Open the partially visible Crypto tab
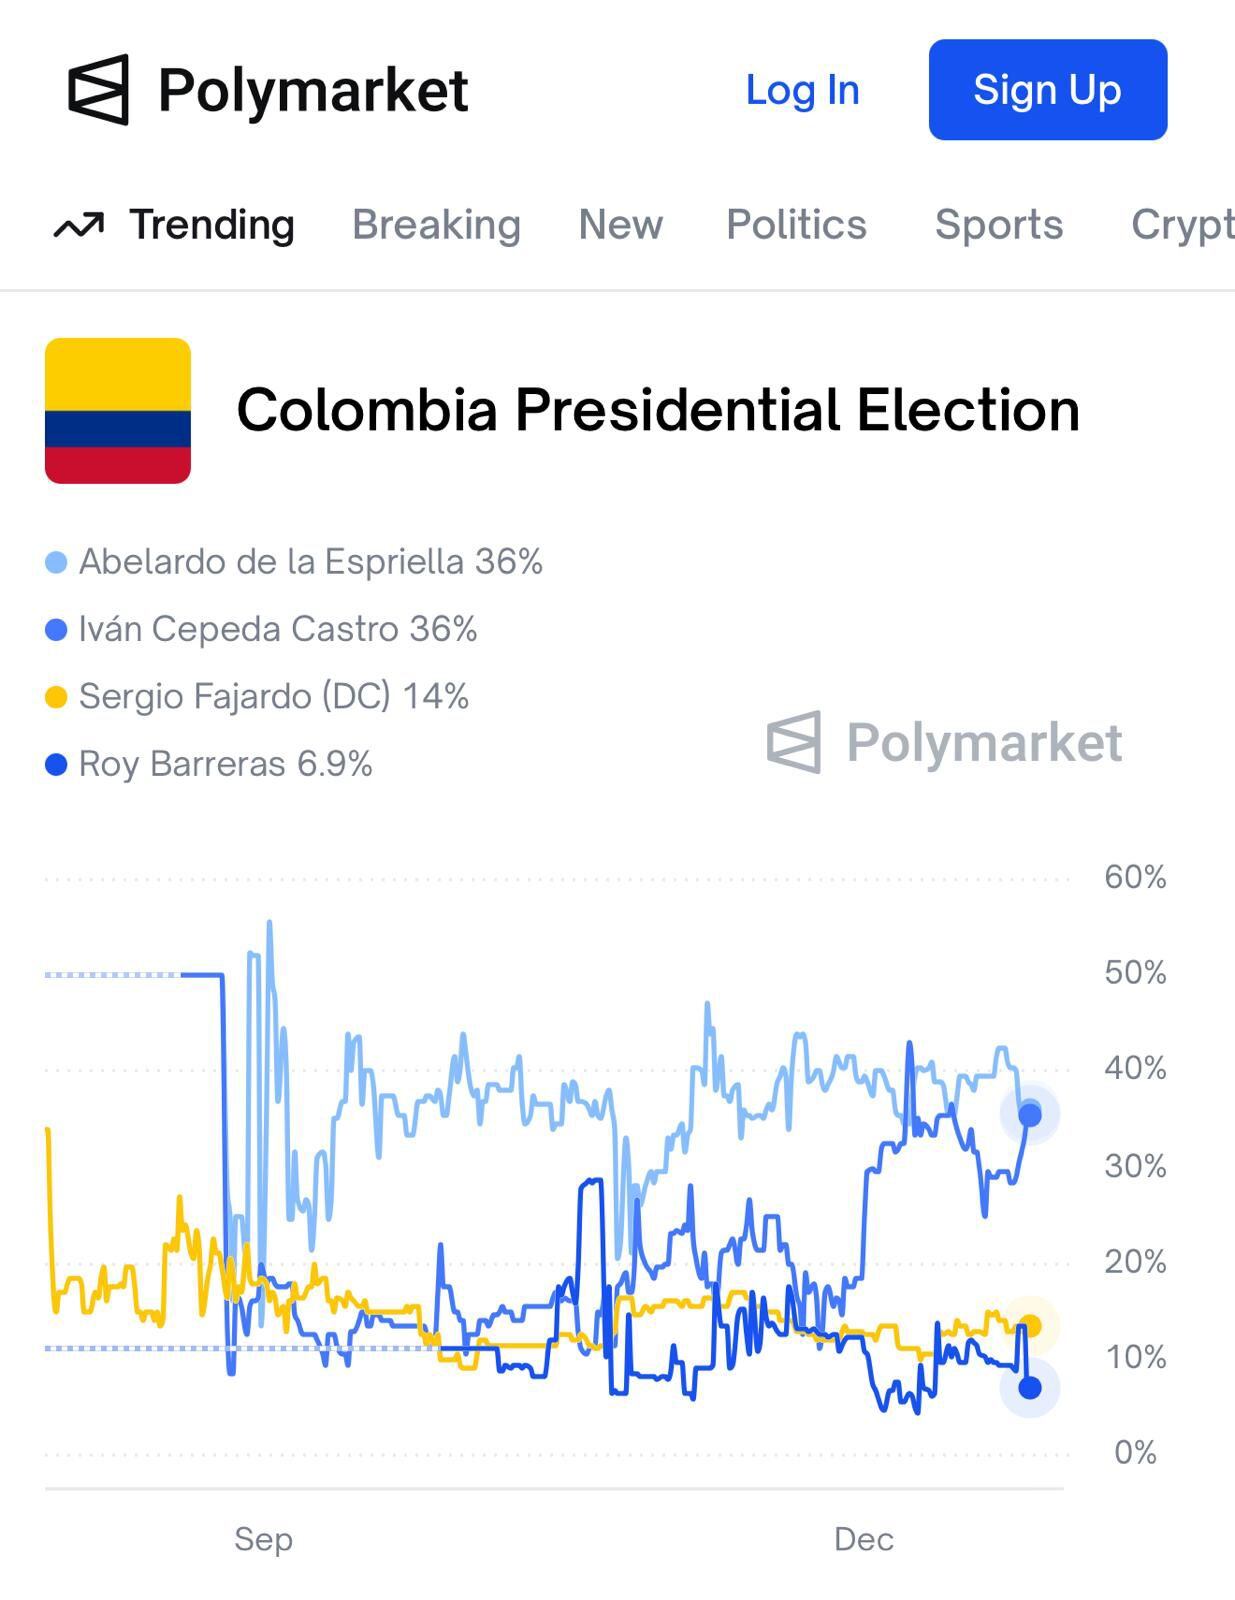This screenshot has height=1600, width=1235. point(1182,225)
